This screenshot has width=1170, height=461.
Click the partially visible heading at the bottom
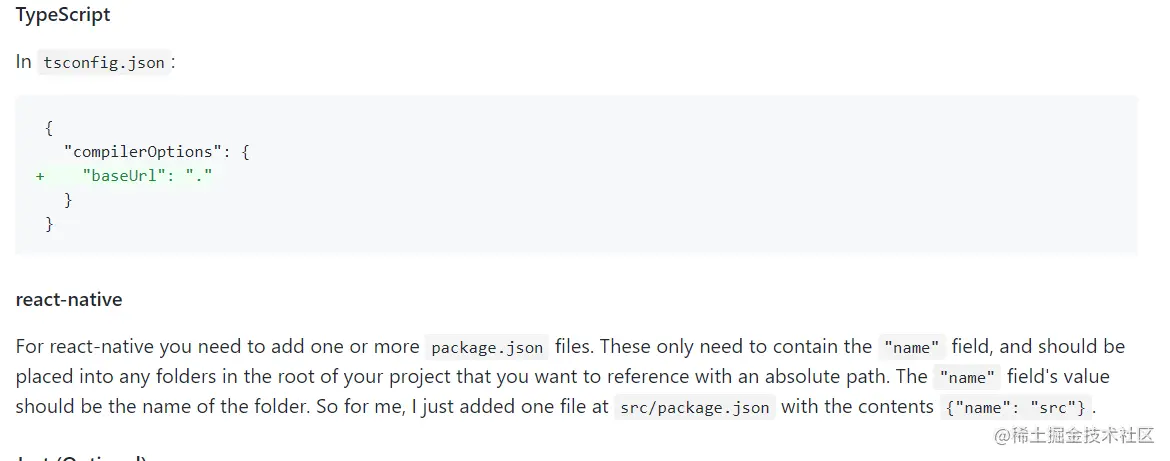[80, 457]
